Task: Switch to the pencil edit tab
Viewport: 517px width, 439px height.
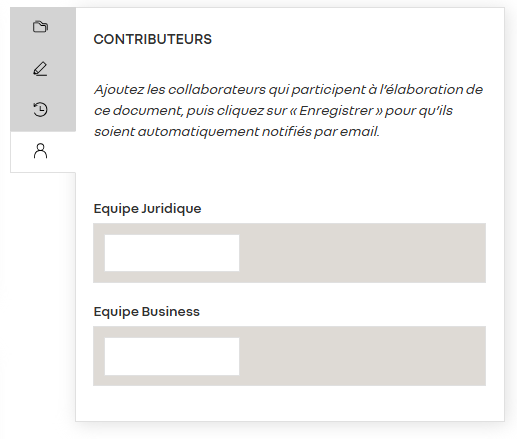Action: click(40, 69)
